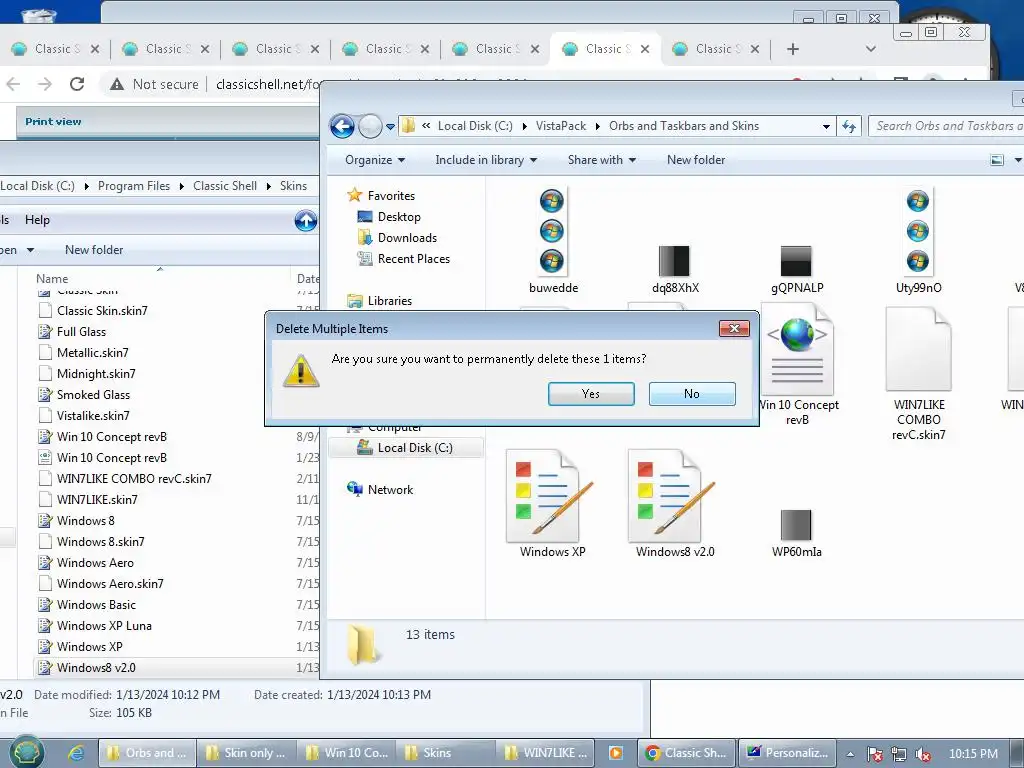The width and height of the screenshot is (1024, 768).
Task: Click Program Files in the Skins window breadcrumb
Action: coord(134,186)
